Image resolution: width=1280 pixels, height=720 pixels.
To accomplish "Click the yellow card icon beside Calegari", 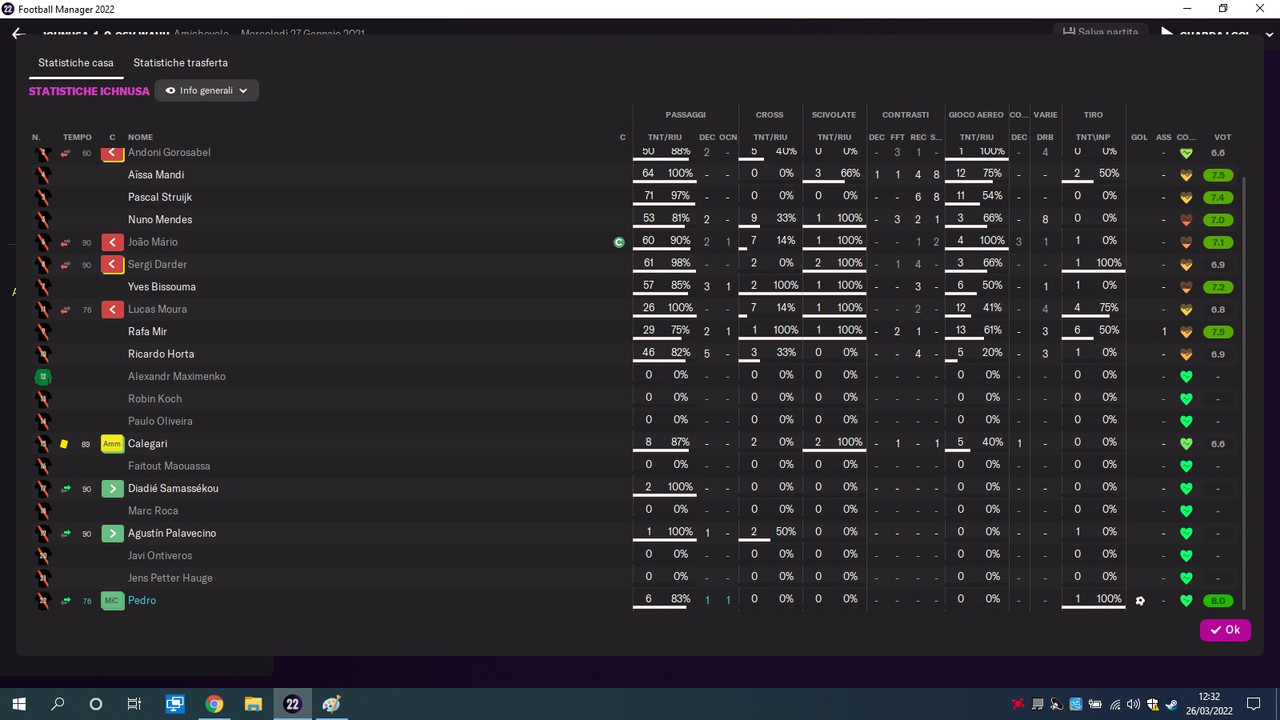I will [64, 444].
